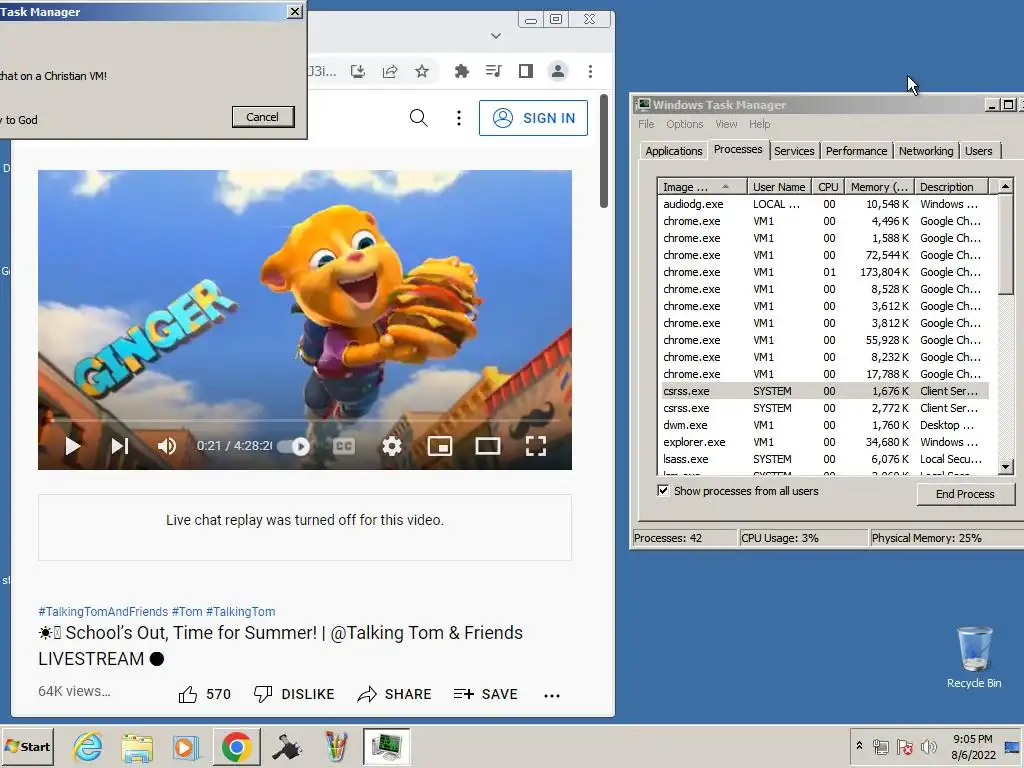The image size is (1024, 768).
Task: Open the Windows Start menu
Action: [27, 746]
